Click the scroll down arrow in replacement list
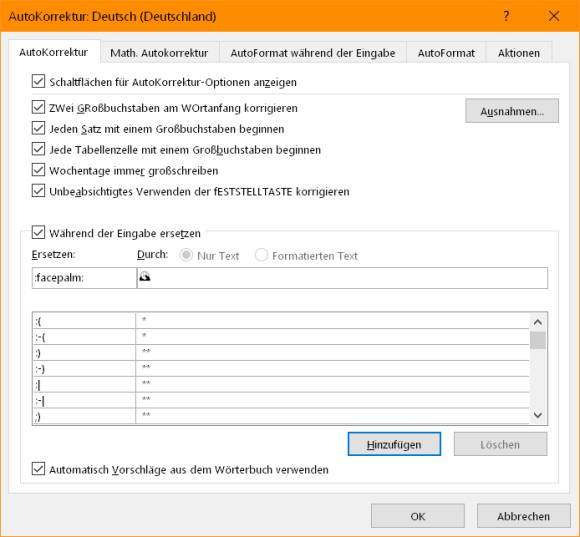This screenshot has height=537, width=580. tap(538, 415)
